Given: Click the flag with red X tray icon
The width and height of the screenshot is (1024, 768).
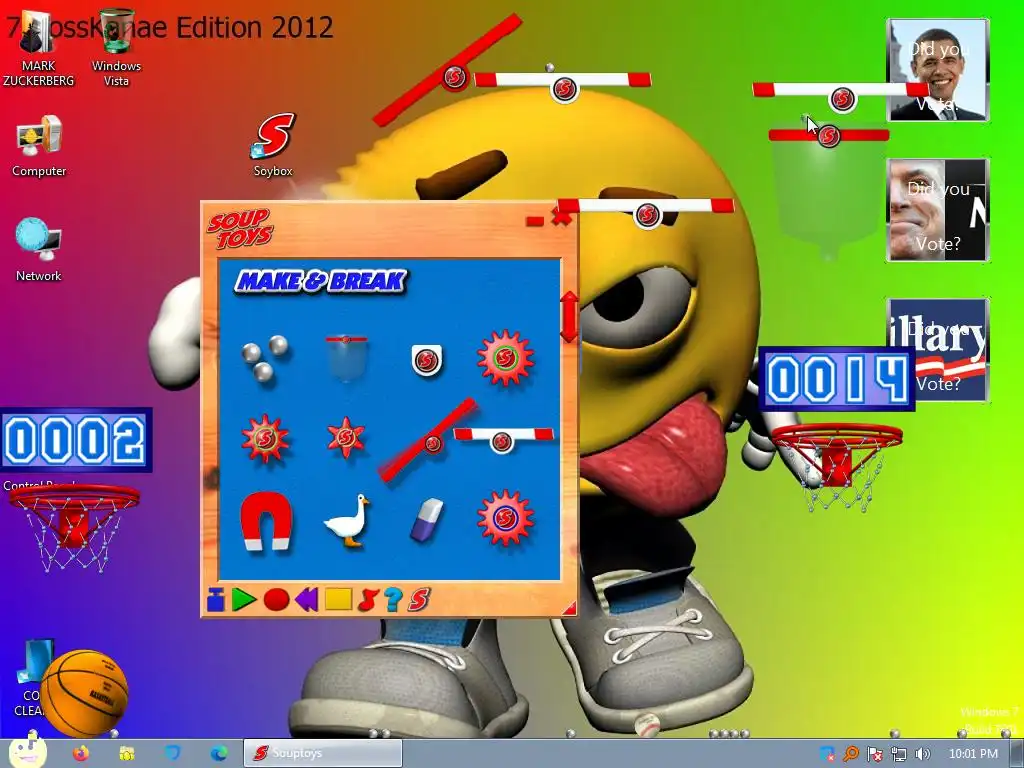Looking at the screenshot, I should point(874,754).
